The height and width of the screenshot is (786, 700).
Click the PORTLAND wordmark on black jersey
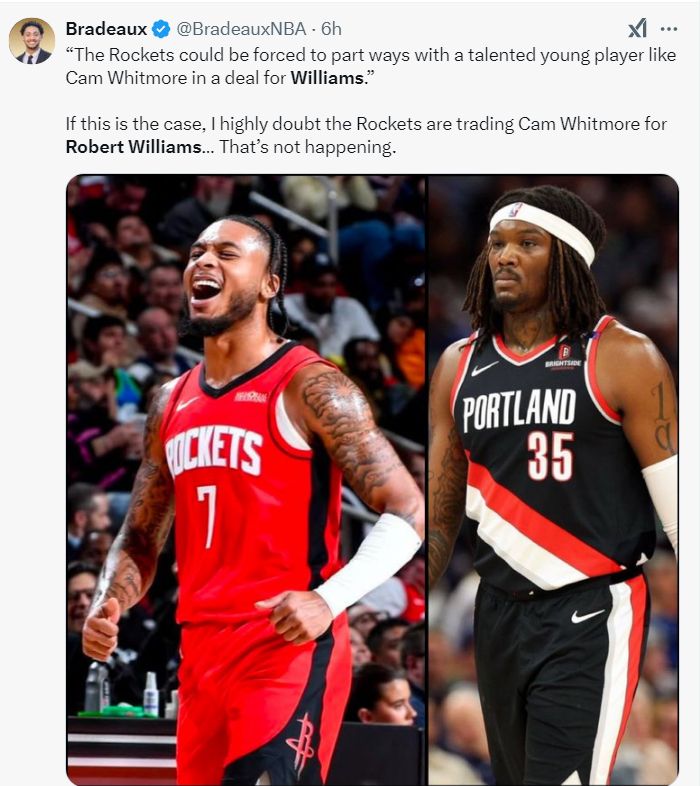519,409
